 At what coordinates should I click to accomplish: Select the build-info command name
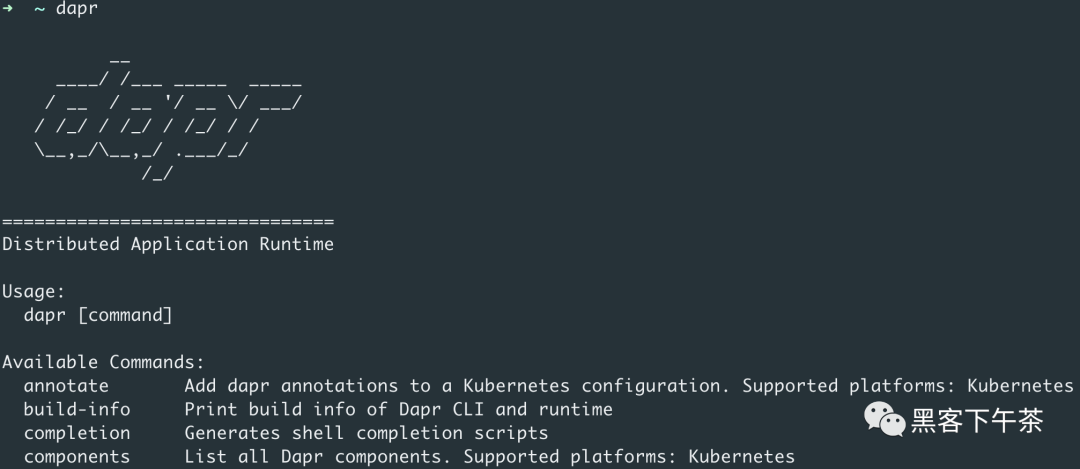77,409
